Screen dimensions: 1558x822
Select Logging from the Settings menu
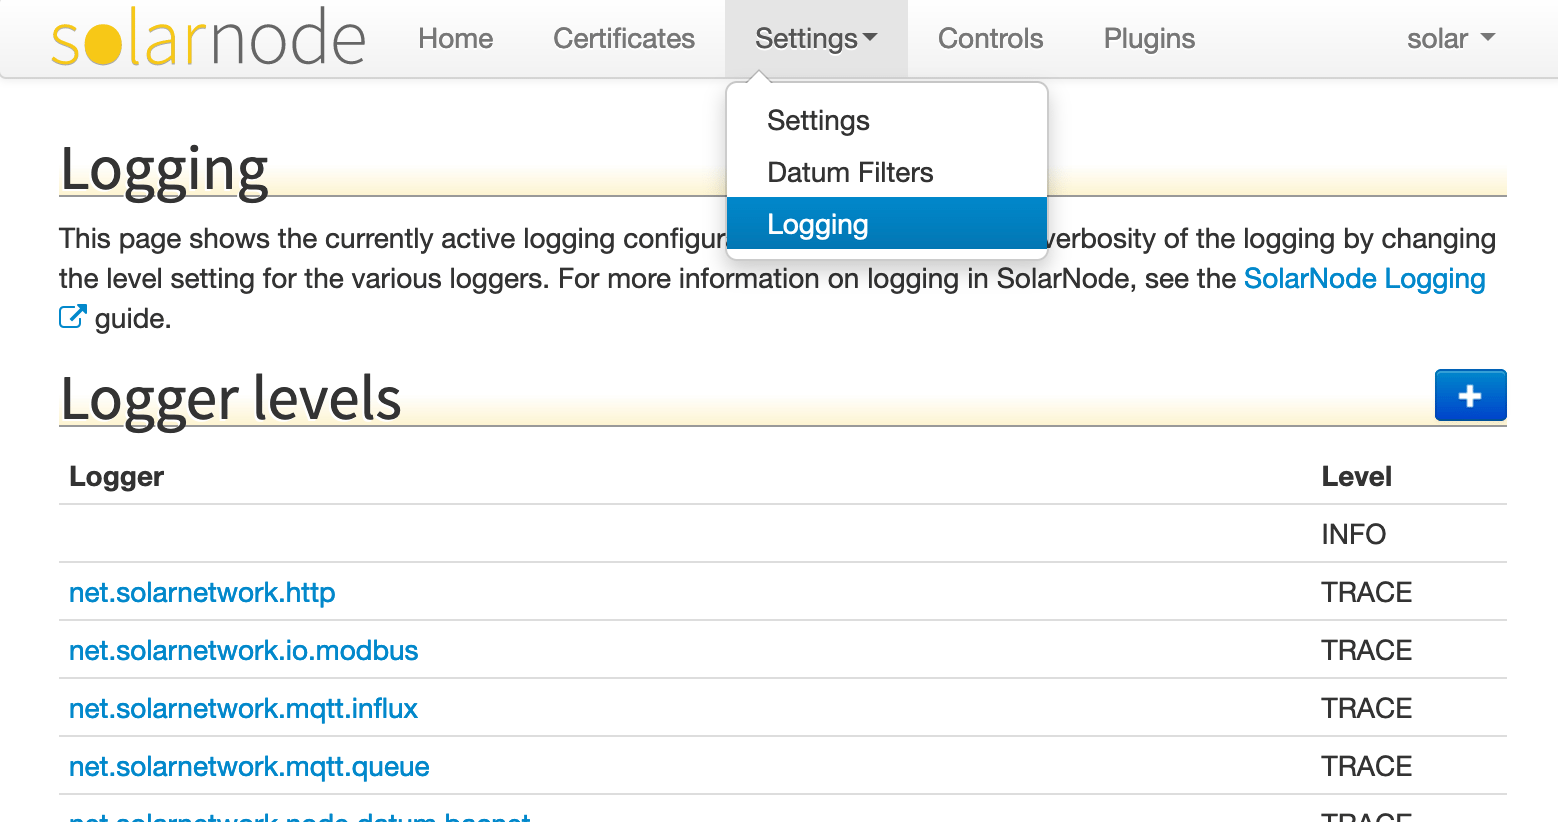817,224
